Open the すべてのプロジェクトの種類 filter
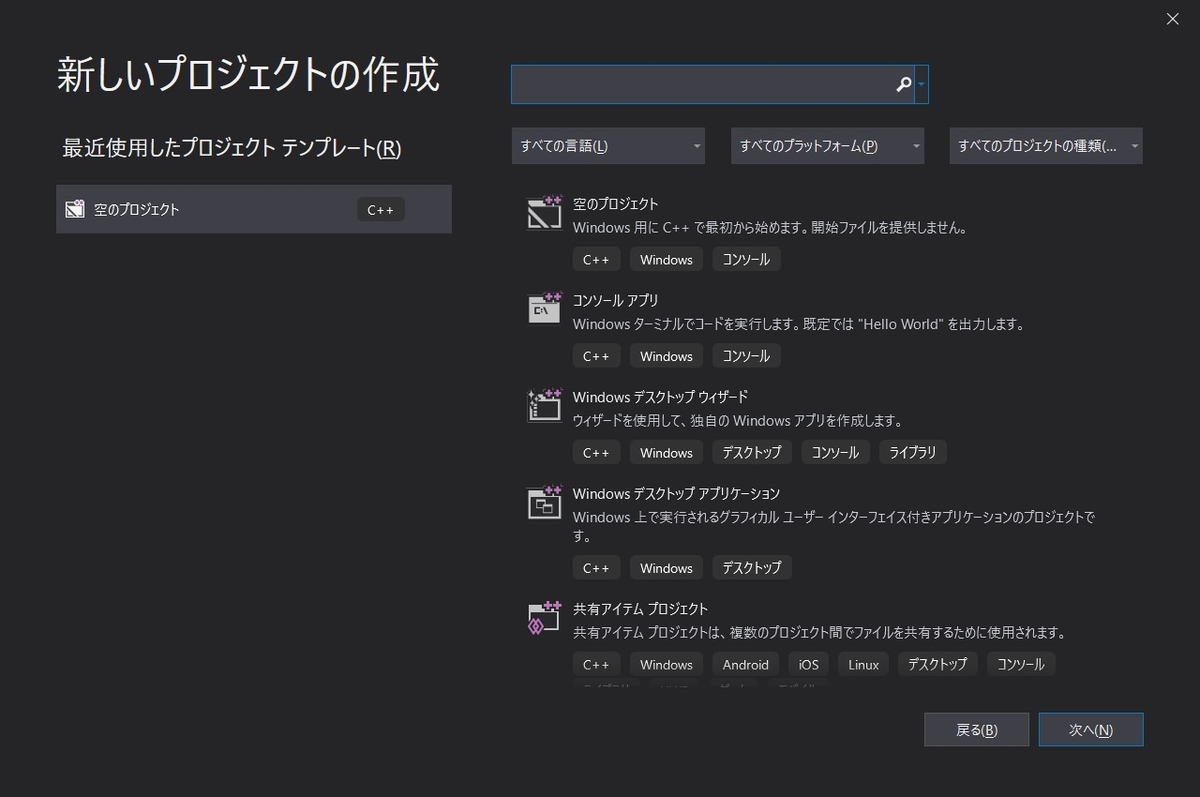The width and height of the screenshot is (1200, 797). [x=1046, y=146]
